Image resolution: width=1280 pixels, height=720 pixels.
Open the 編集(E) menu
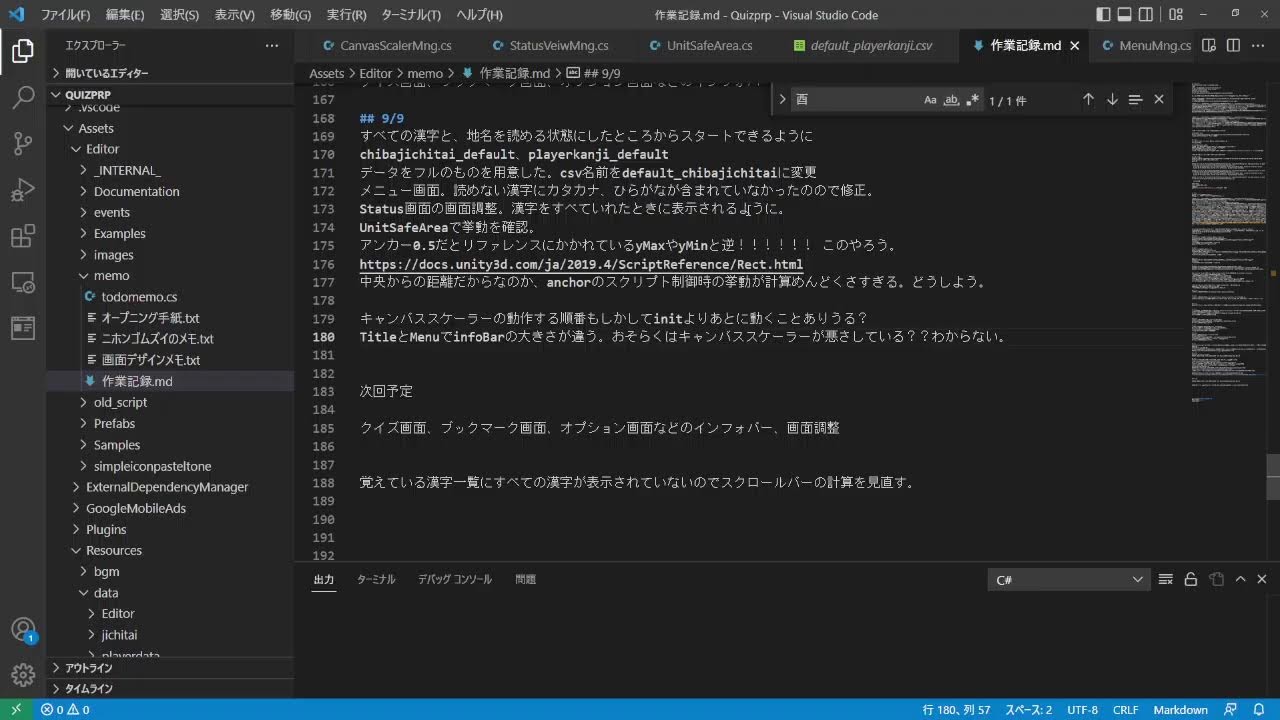(x=125, y=15)
